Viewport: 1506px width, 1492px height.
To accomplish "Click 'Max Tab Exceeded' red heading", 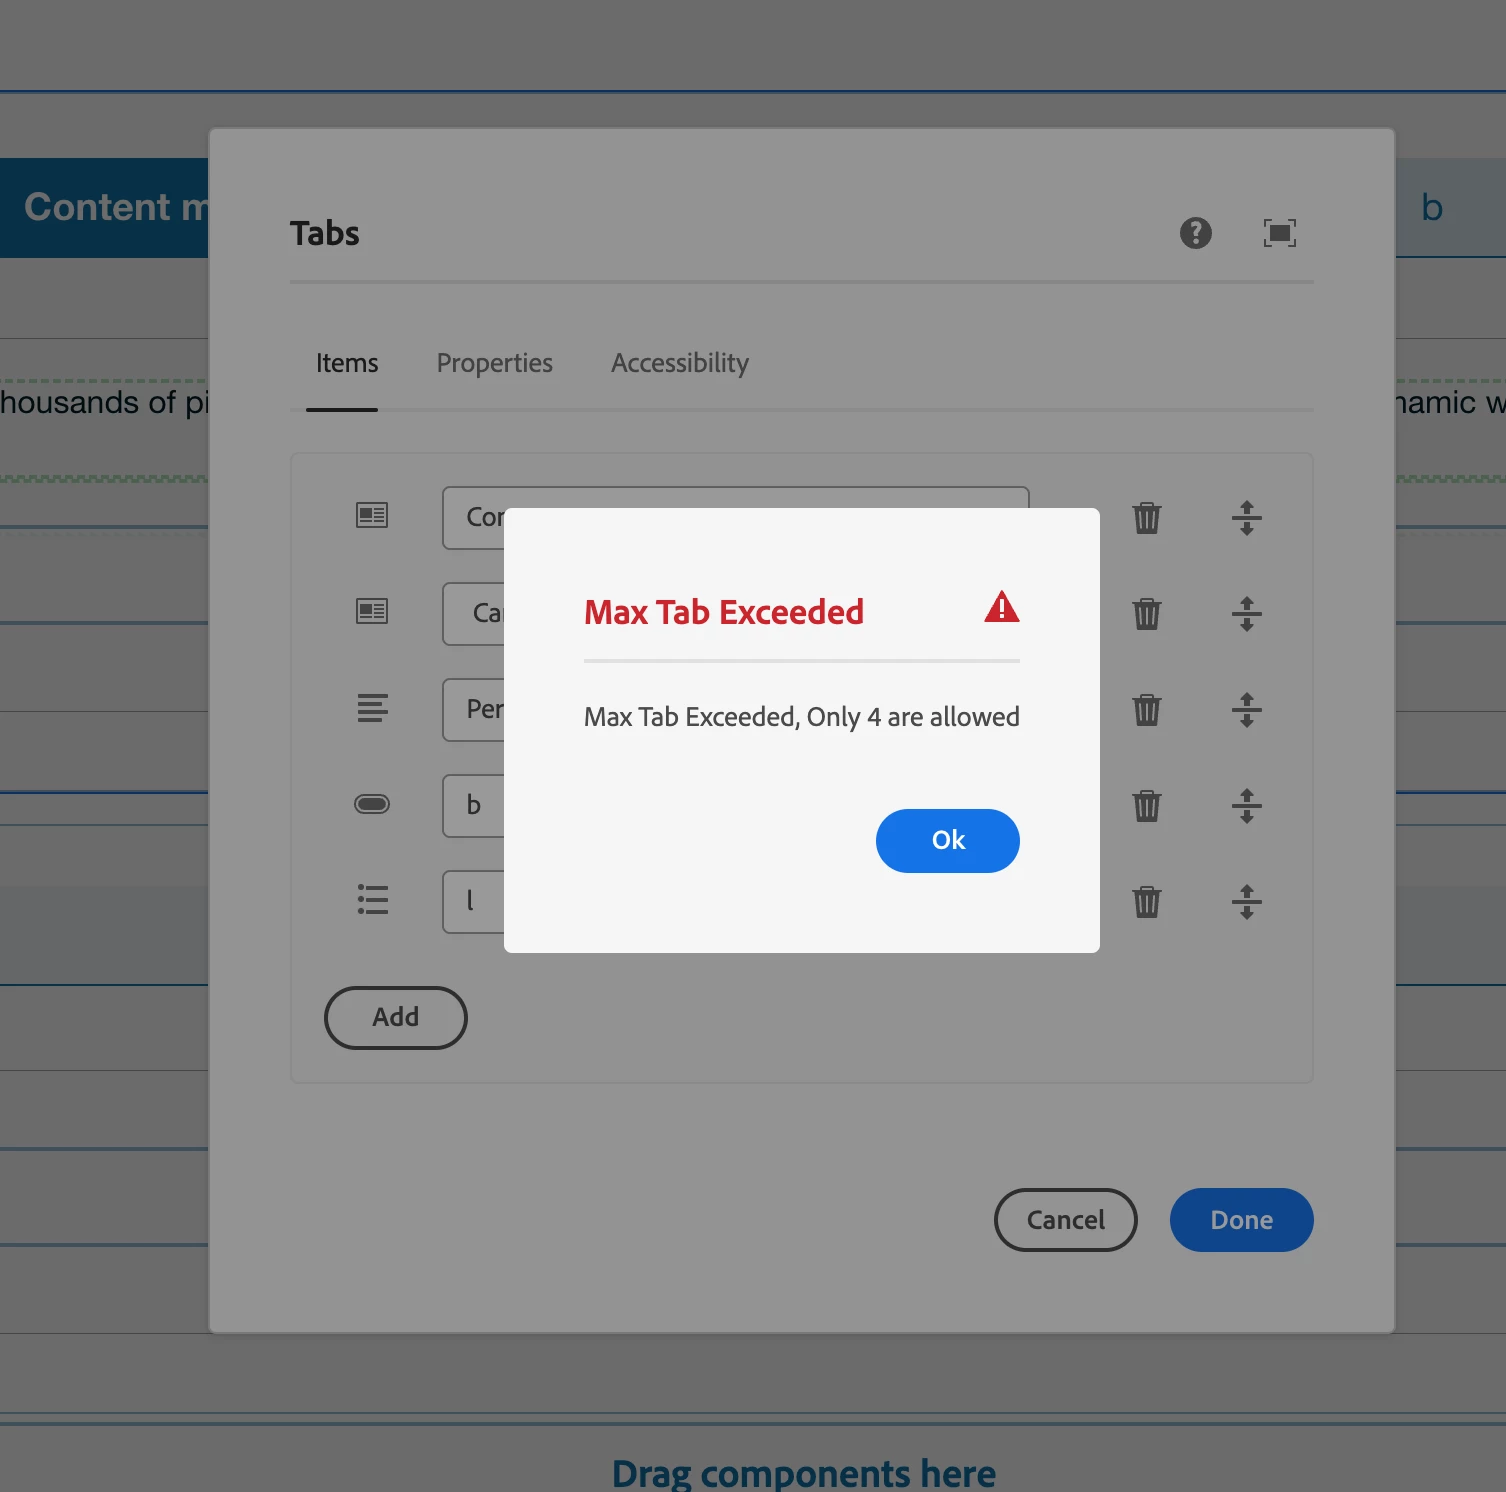I will click(x=724, y=612).
